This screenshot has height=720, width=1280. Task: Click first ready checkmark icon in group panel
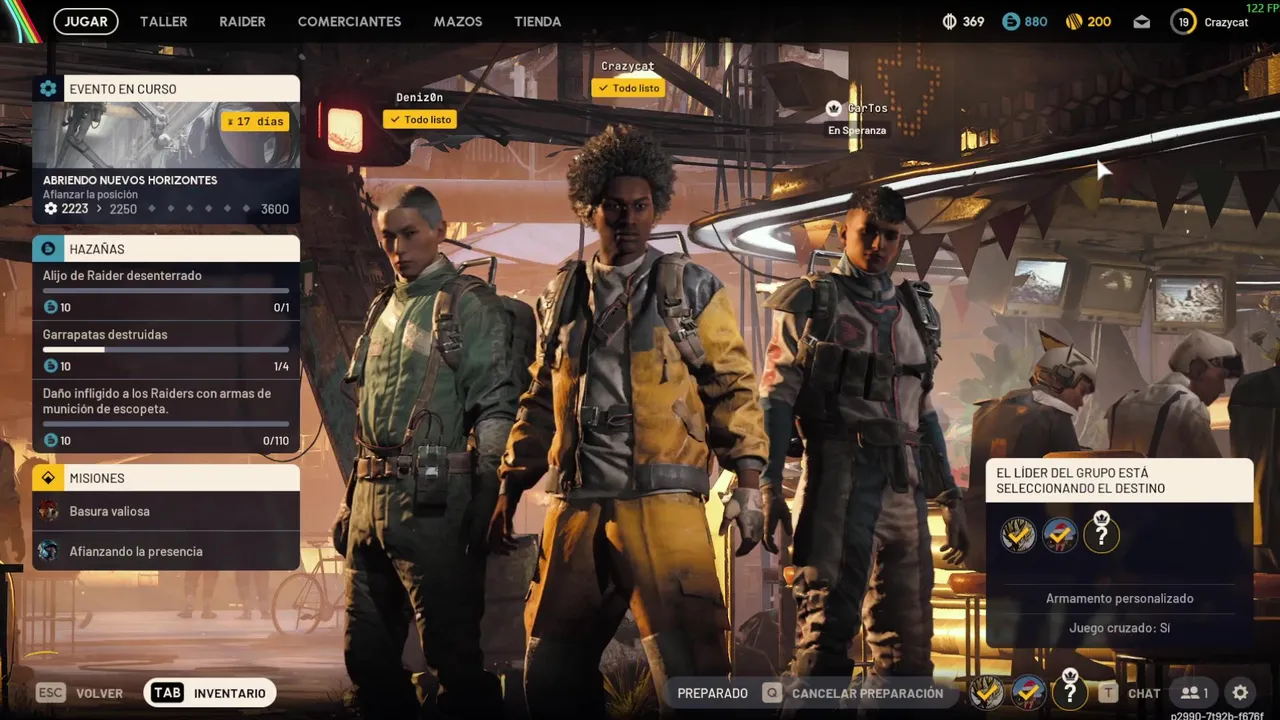(1018, 536)
